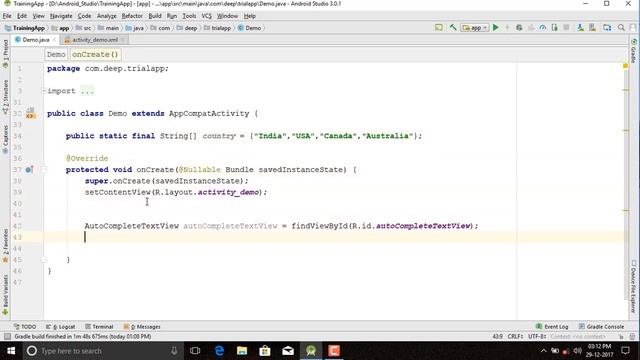This screenshot has height=360, width=640.
Task: Open the Tools menu
Action: point(189,16)
